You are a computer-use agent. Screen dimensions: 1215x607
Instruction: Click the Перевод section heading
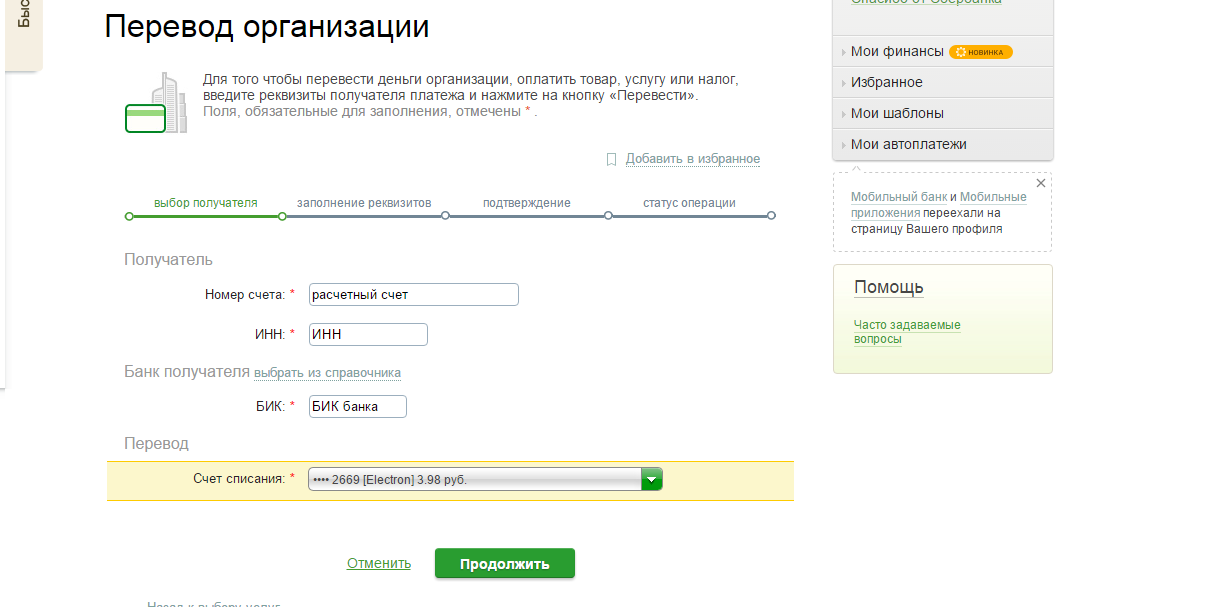point(156,443)
